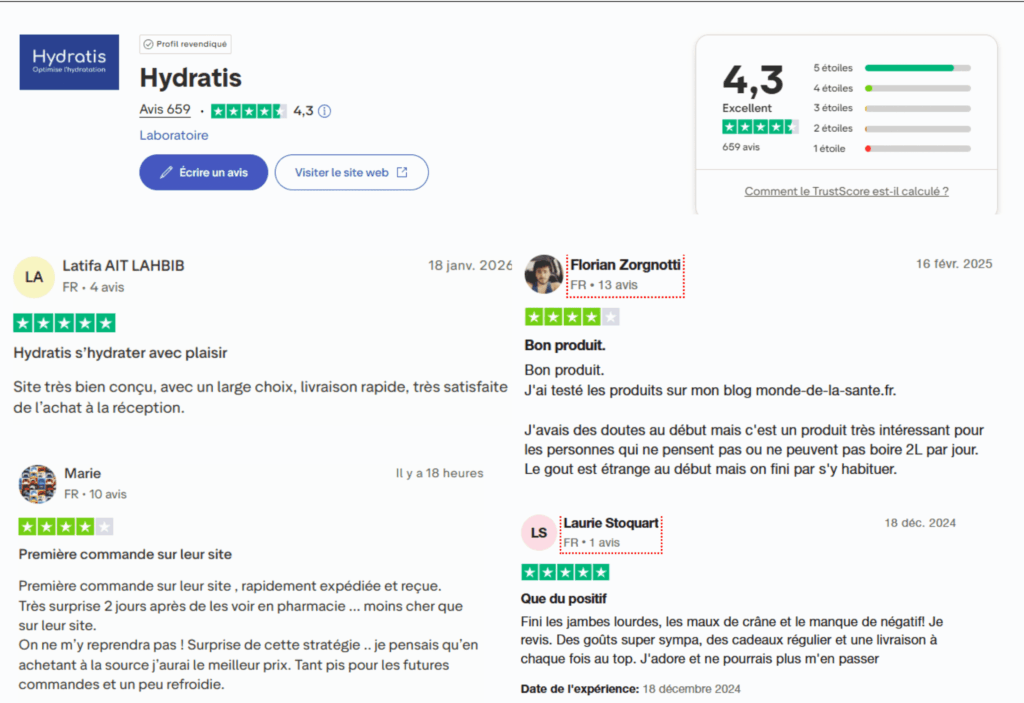Click the Visiter le site web button
The image size is (1024, 703).
pos(351,172)
